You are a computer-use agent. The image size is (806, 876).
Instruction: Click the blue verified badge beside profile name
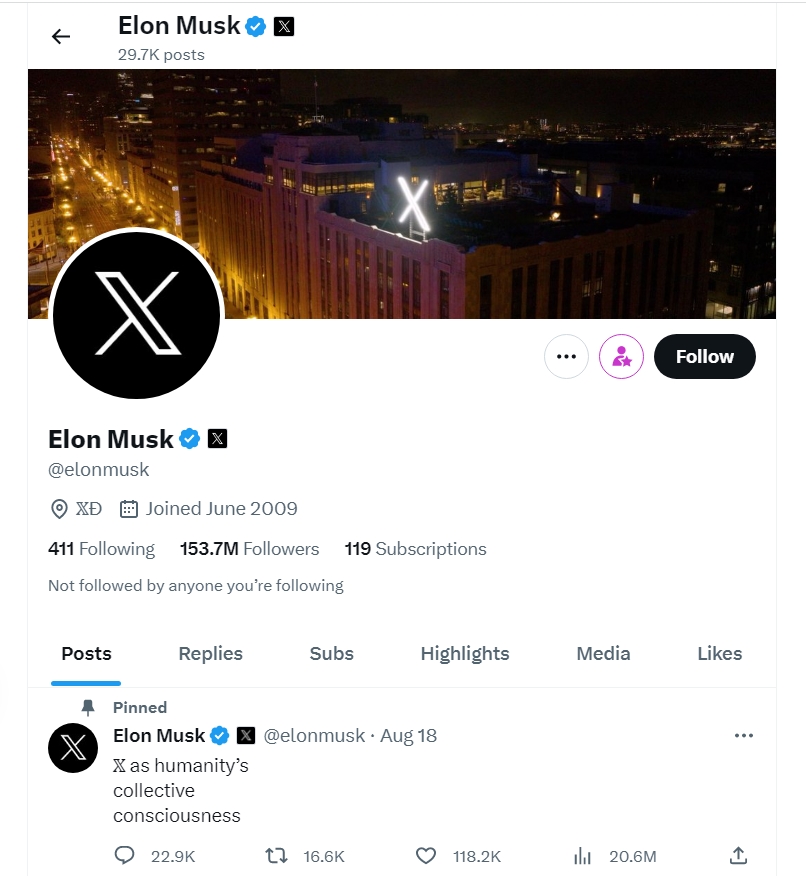tap(190, 438)
